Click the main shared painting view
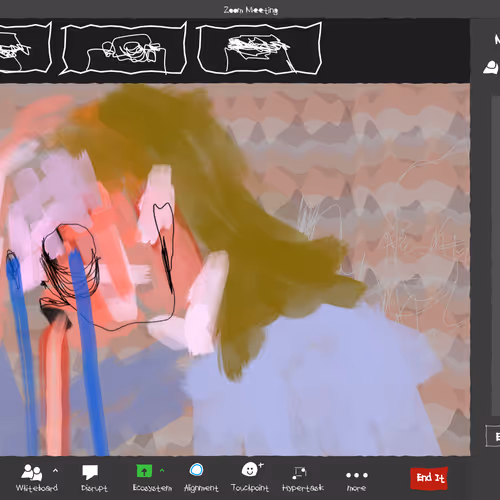The height and width of the screenshot is (500, 500). pos(235,270)
